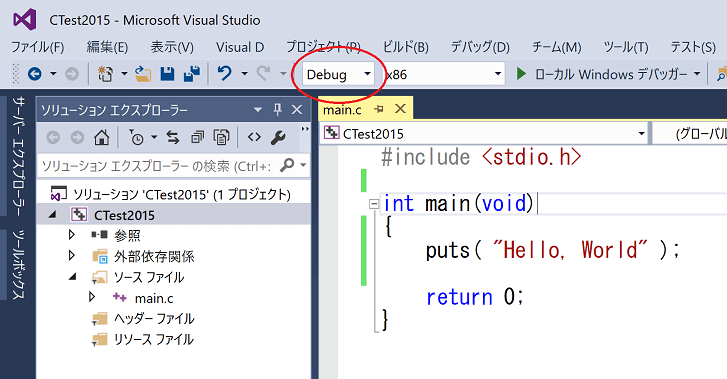Click the New Project toolbar icon

(x=105, y=74)
